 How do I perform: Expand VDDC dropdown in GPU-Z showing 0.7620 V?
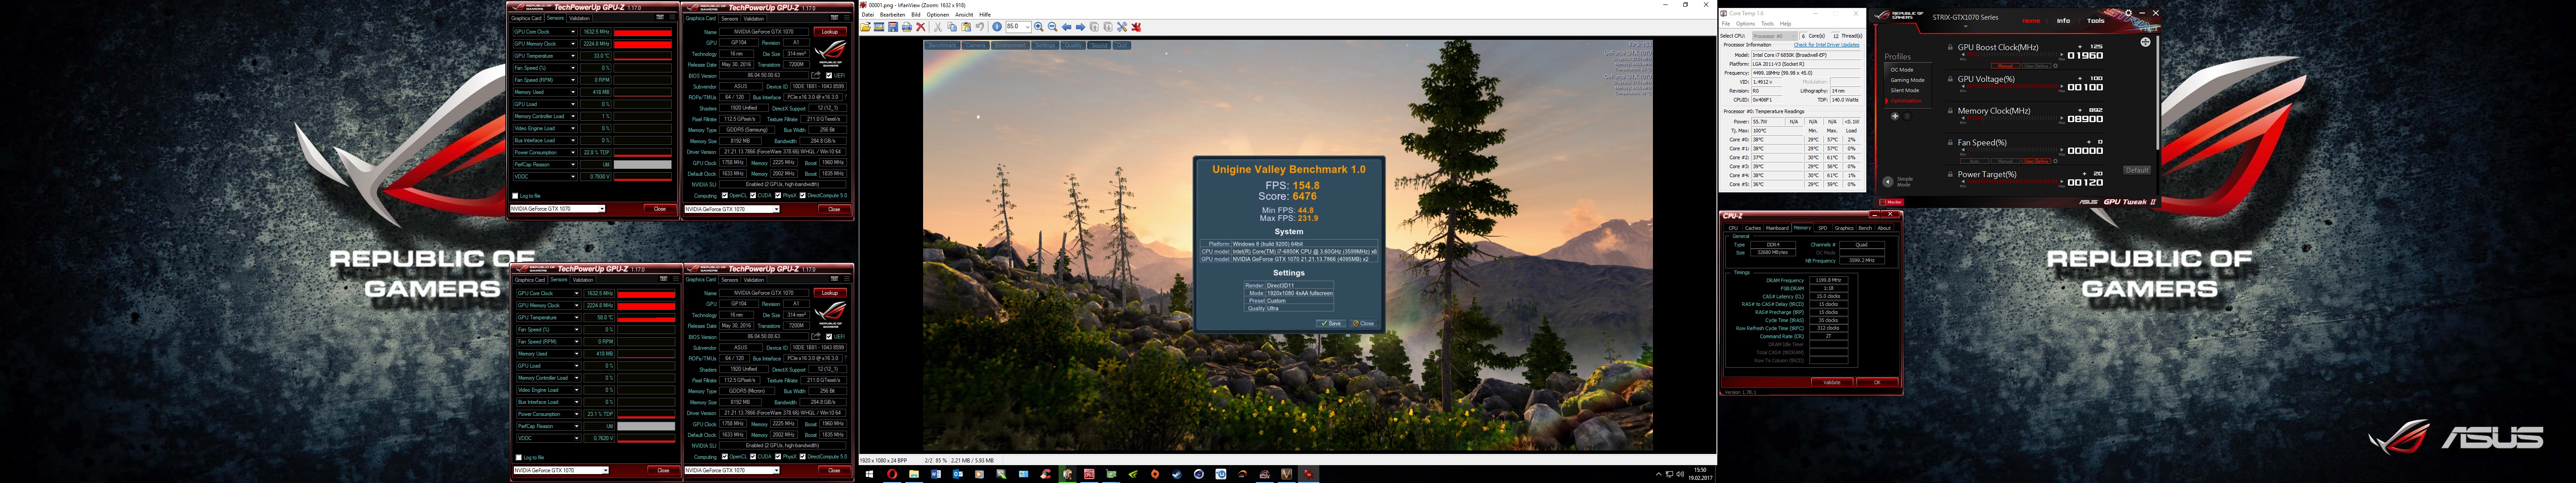coord(577,438)
